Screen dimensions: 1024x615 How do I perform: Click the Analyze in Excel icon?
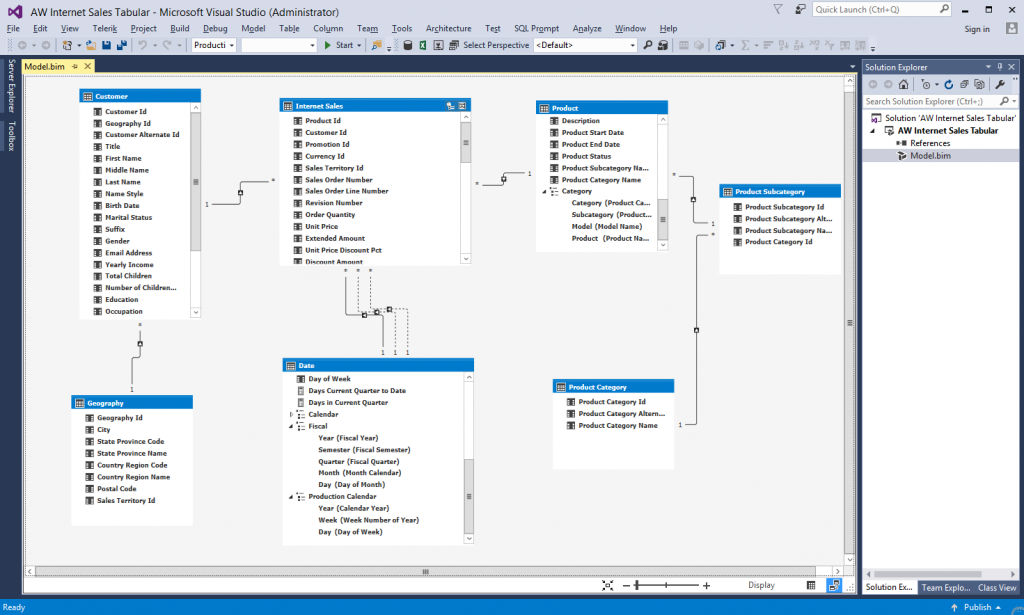(x=423, y=45)
